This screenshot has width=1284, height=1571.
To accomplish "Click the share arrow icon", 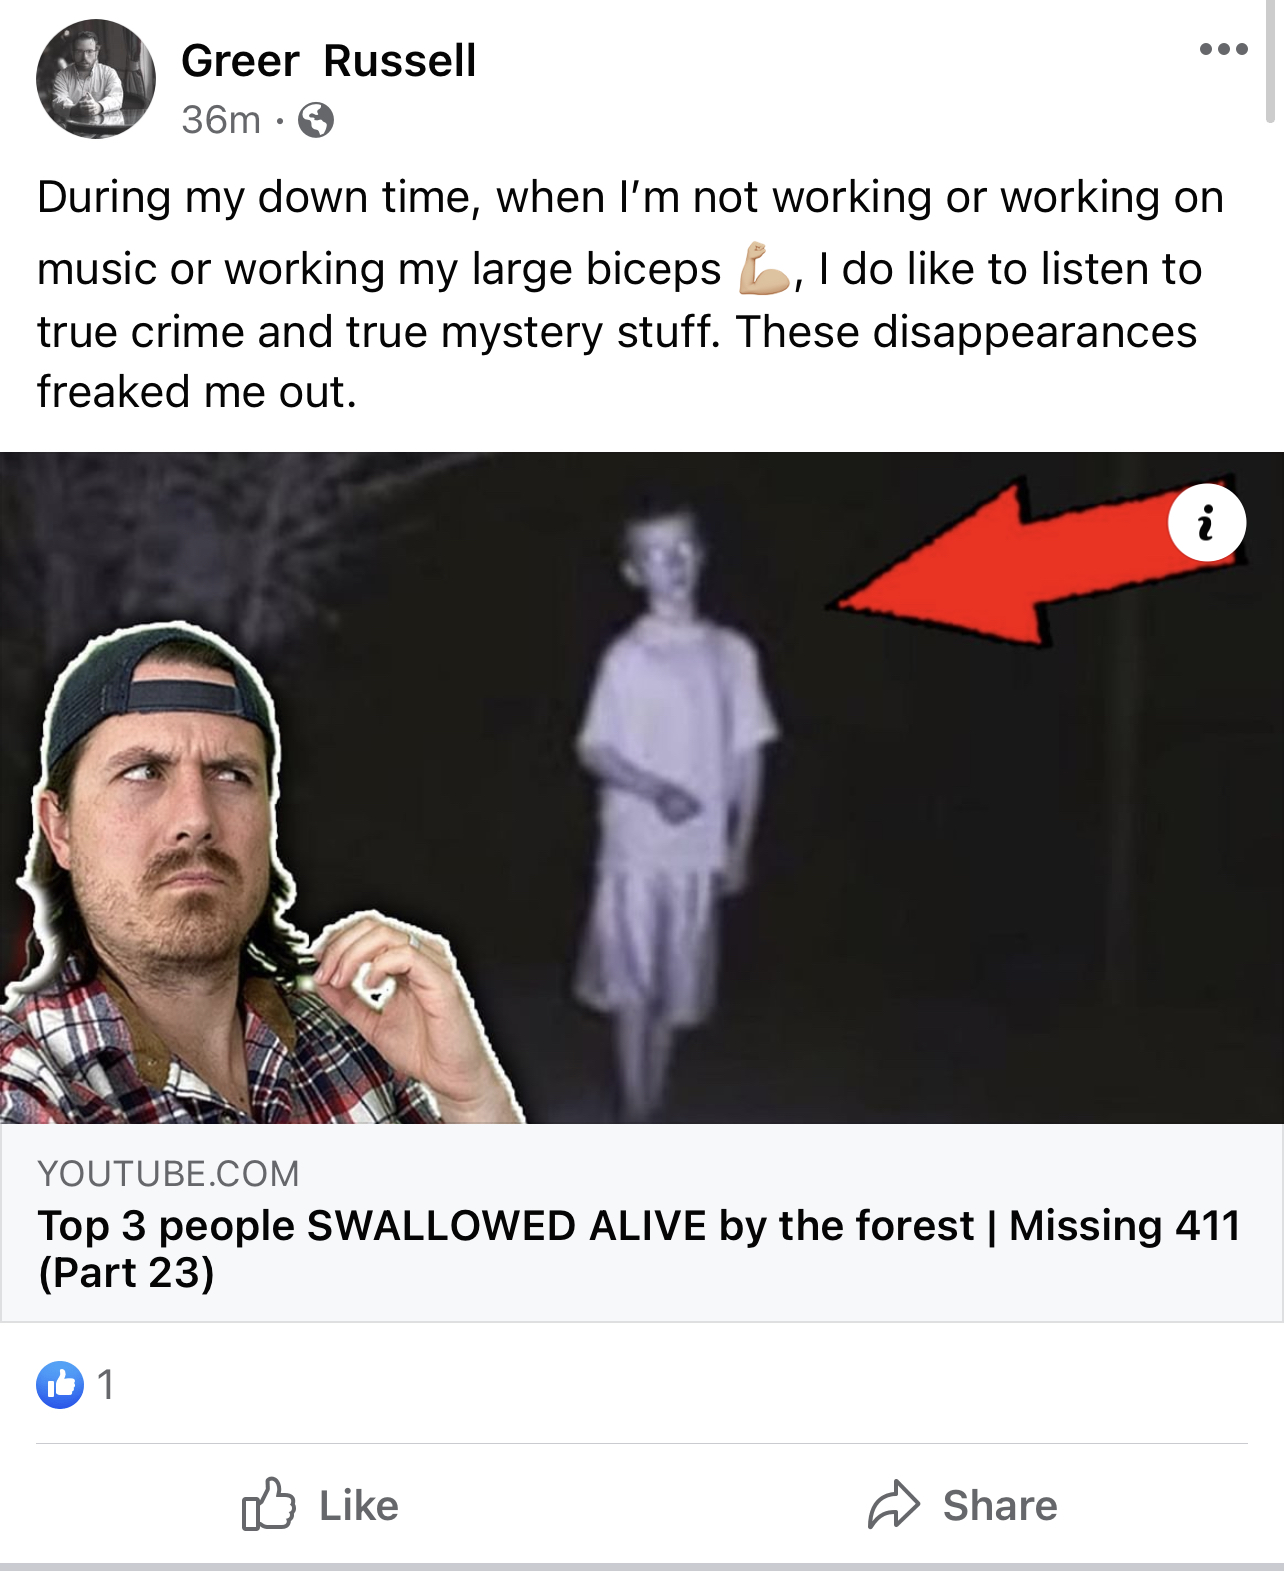I will point(893,1504).
